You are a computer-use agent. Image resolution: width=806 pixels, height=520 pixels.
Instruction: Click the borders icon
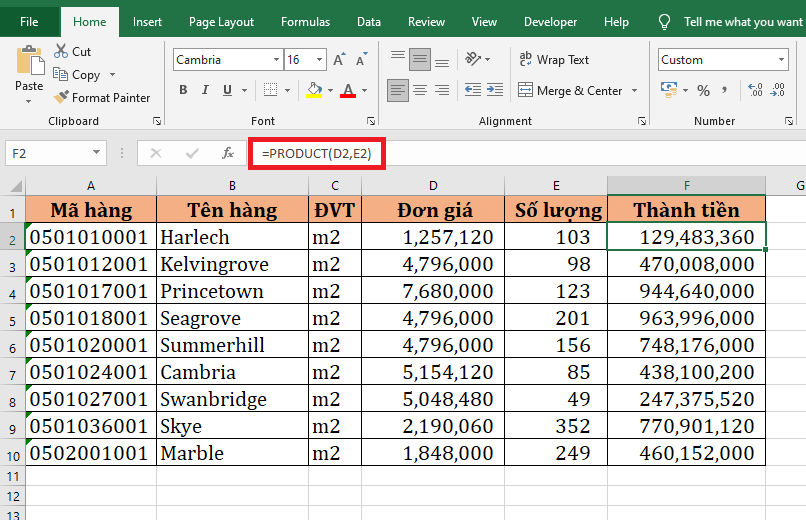click(x=270, y=90)
